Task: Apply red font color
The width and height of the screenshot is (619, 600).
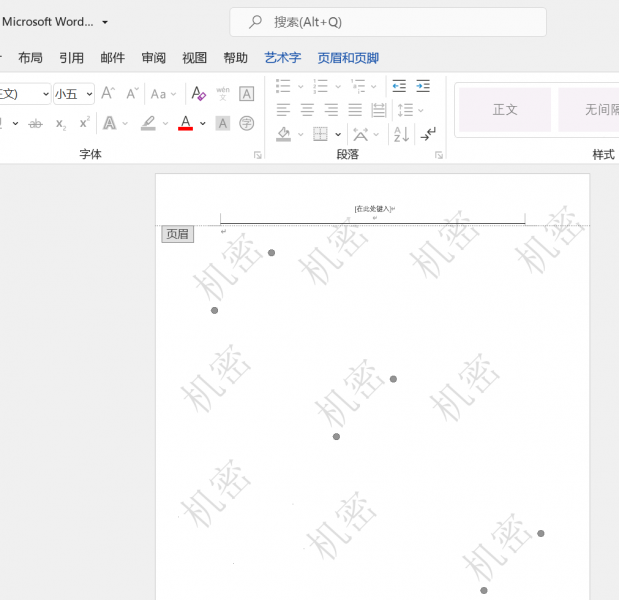Action: tap(186, 123)
